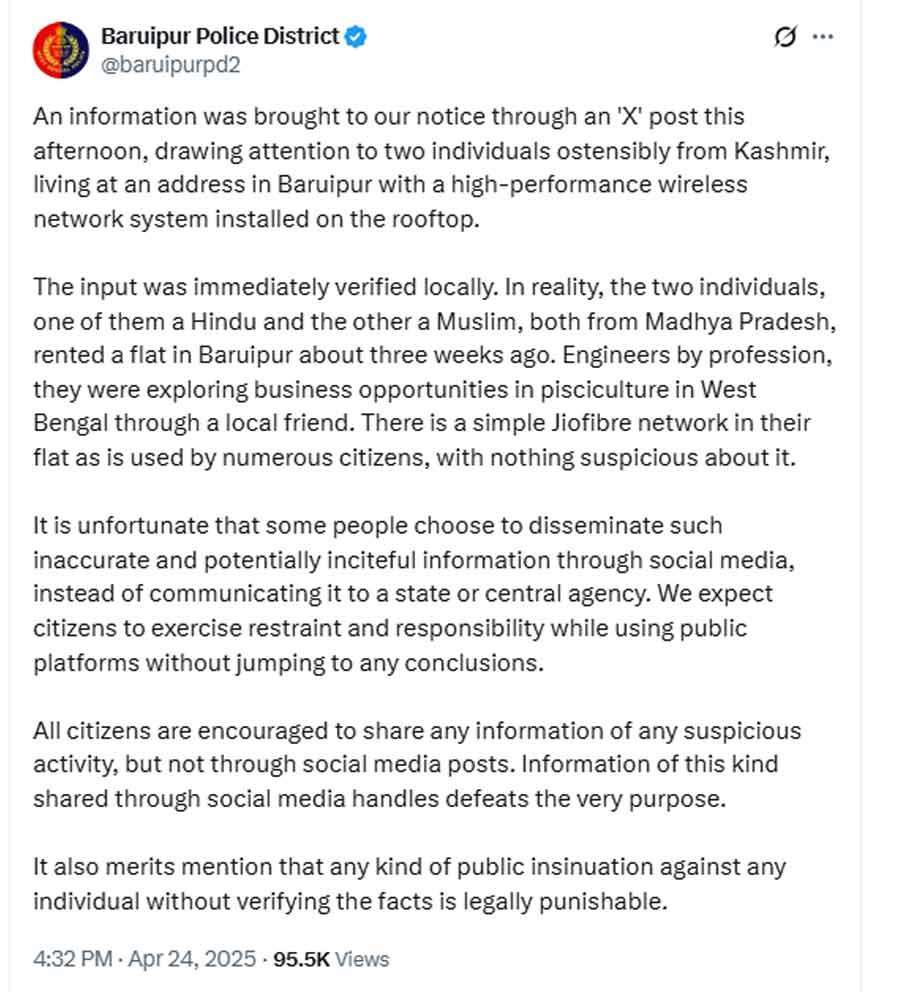Click the text 'Madhya Pradesh' in the post
This screenshot has height=992, width=900.
pyautogui.click(x=740, y=321)
